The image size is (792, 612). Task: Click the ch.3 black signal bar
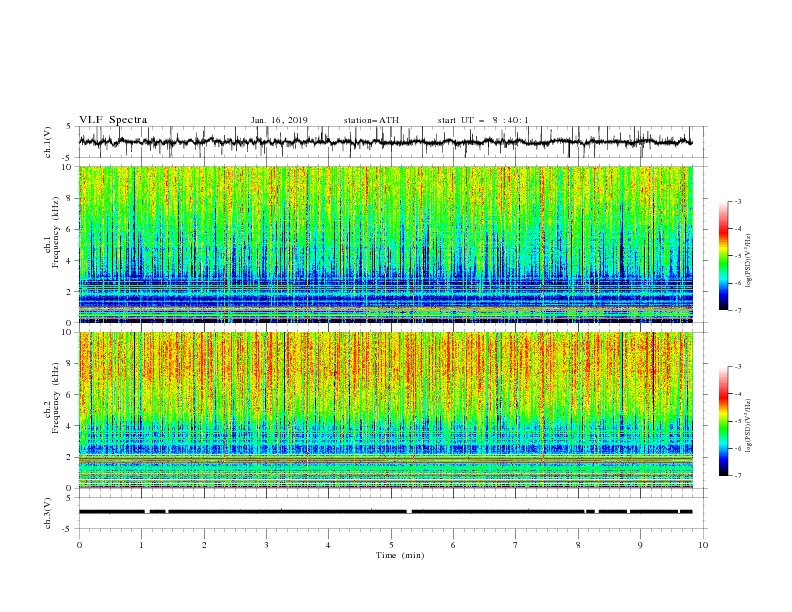[385, 512]
